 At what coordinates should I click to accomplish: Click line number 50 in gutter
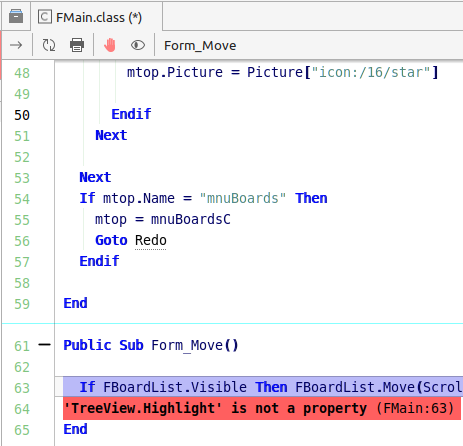[x=22, y=115]
